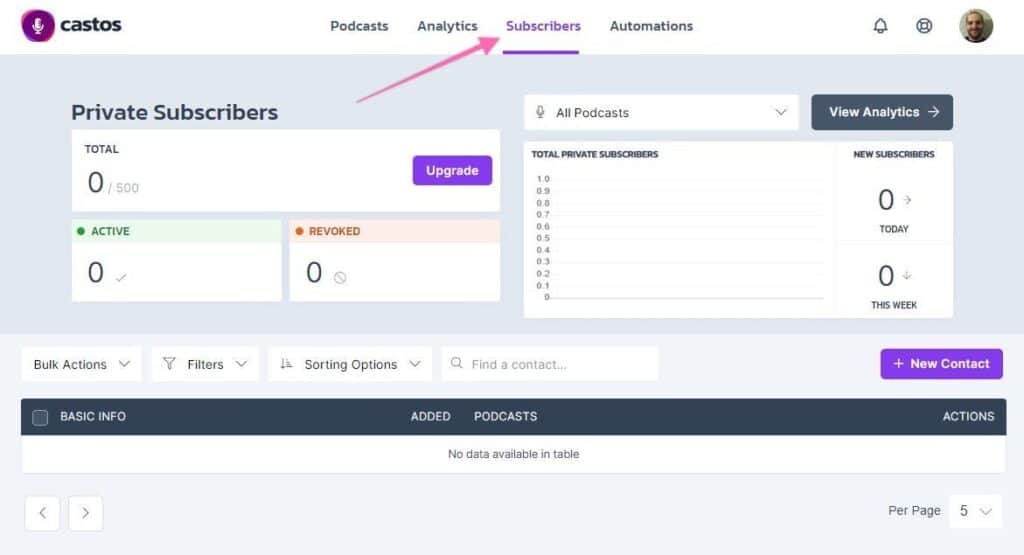Change the Per Page count dropdown
This screenshot has height=555, width=1024.
click(975, 511)
